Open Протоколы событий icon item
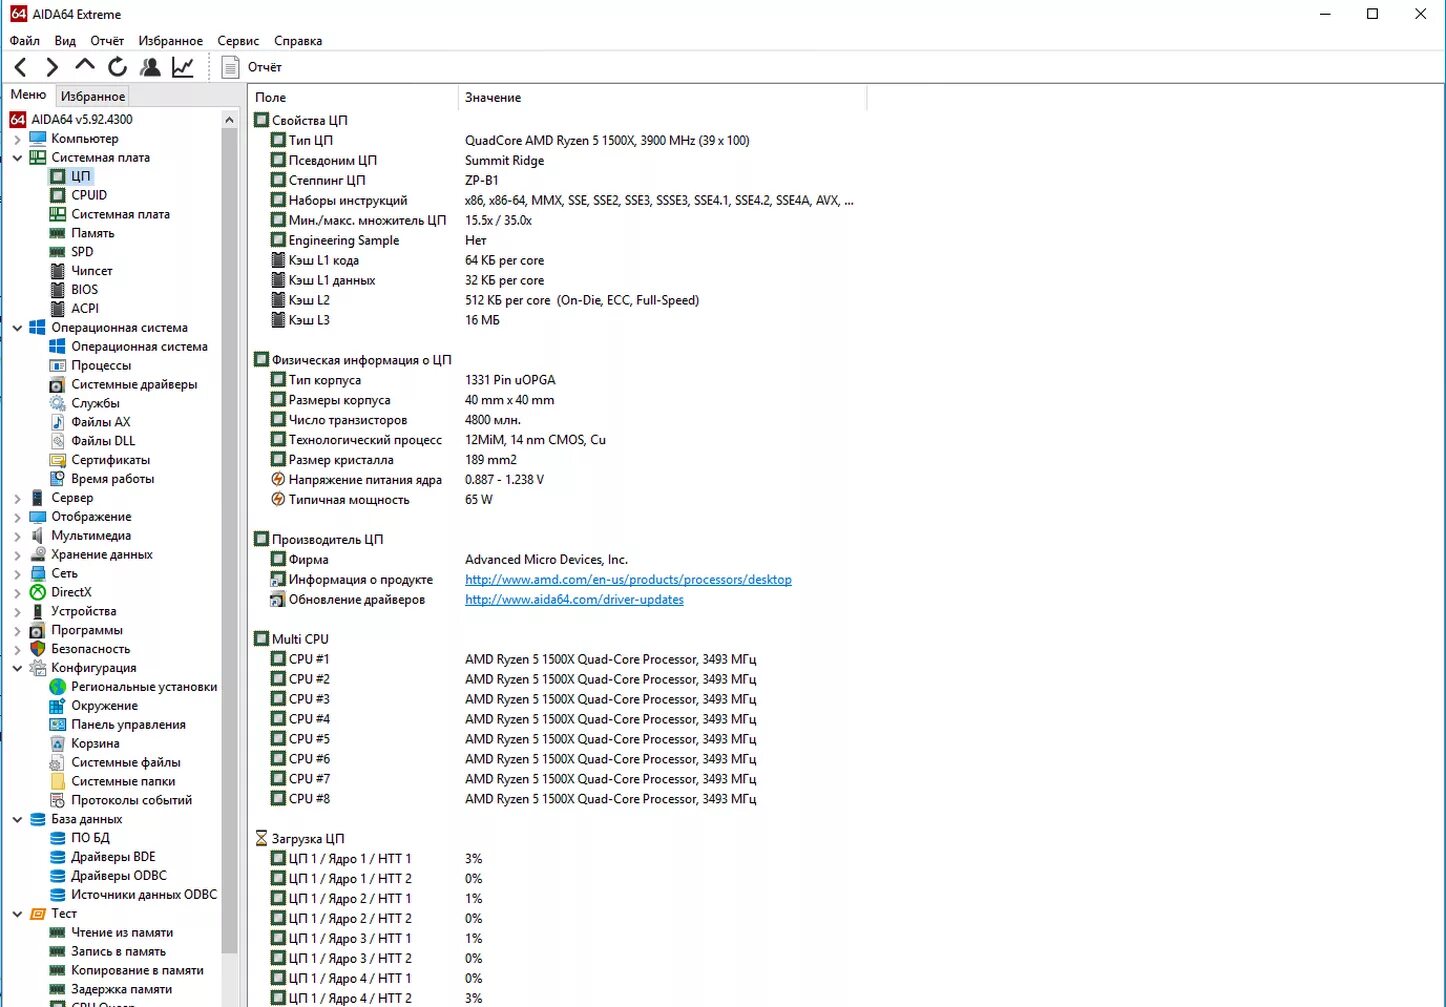Image resolution: width=1446 pixels, height=1007 pixels. click(57, 800)
